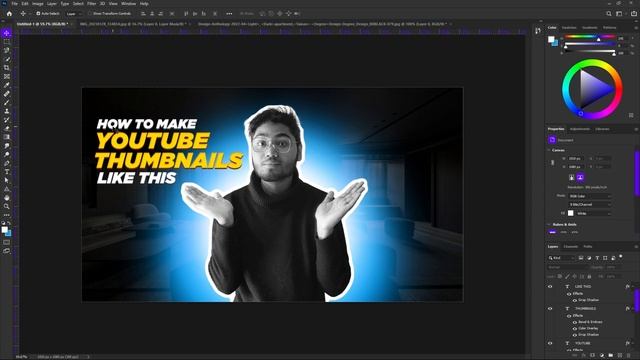Select the Move tool in the toolbar
The width and height of the screenshot is (640, 360).
(7, 33)
